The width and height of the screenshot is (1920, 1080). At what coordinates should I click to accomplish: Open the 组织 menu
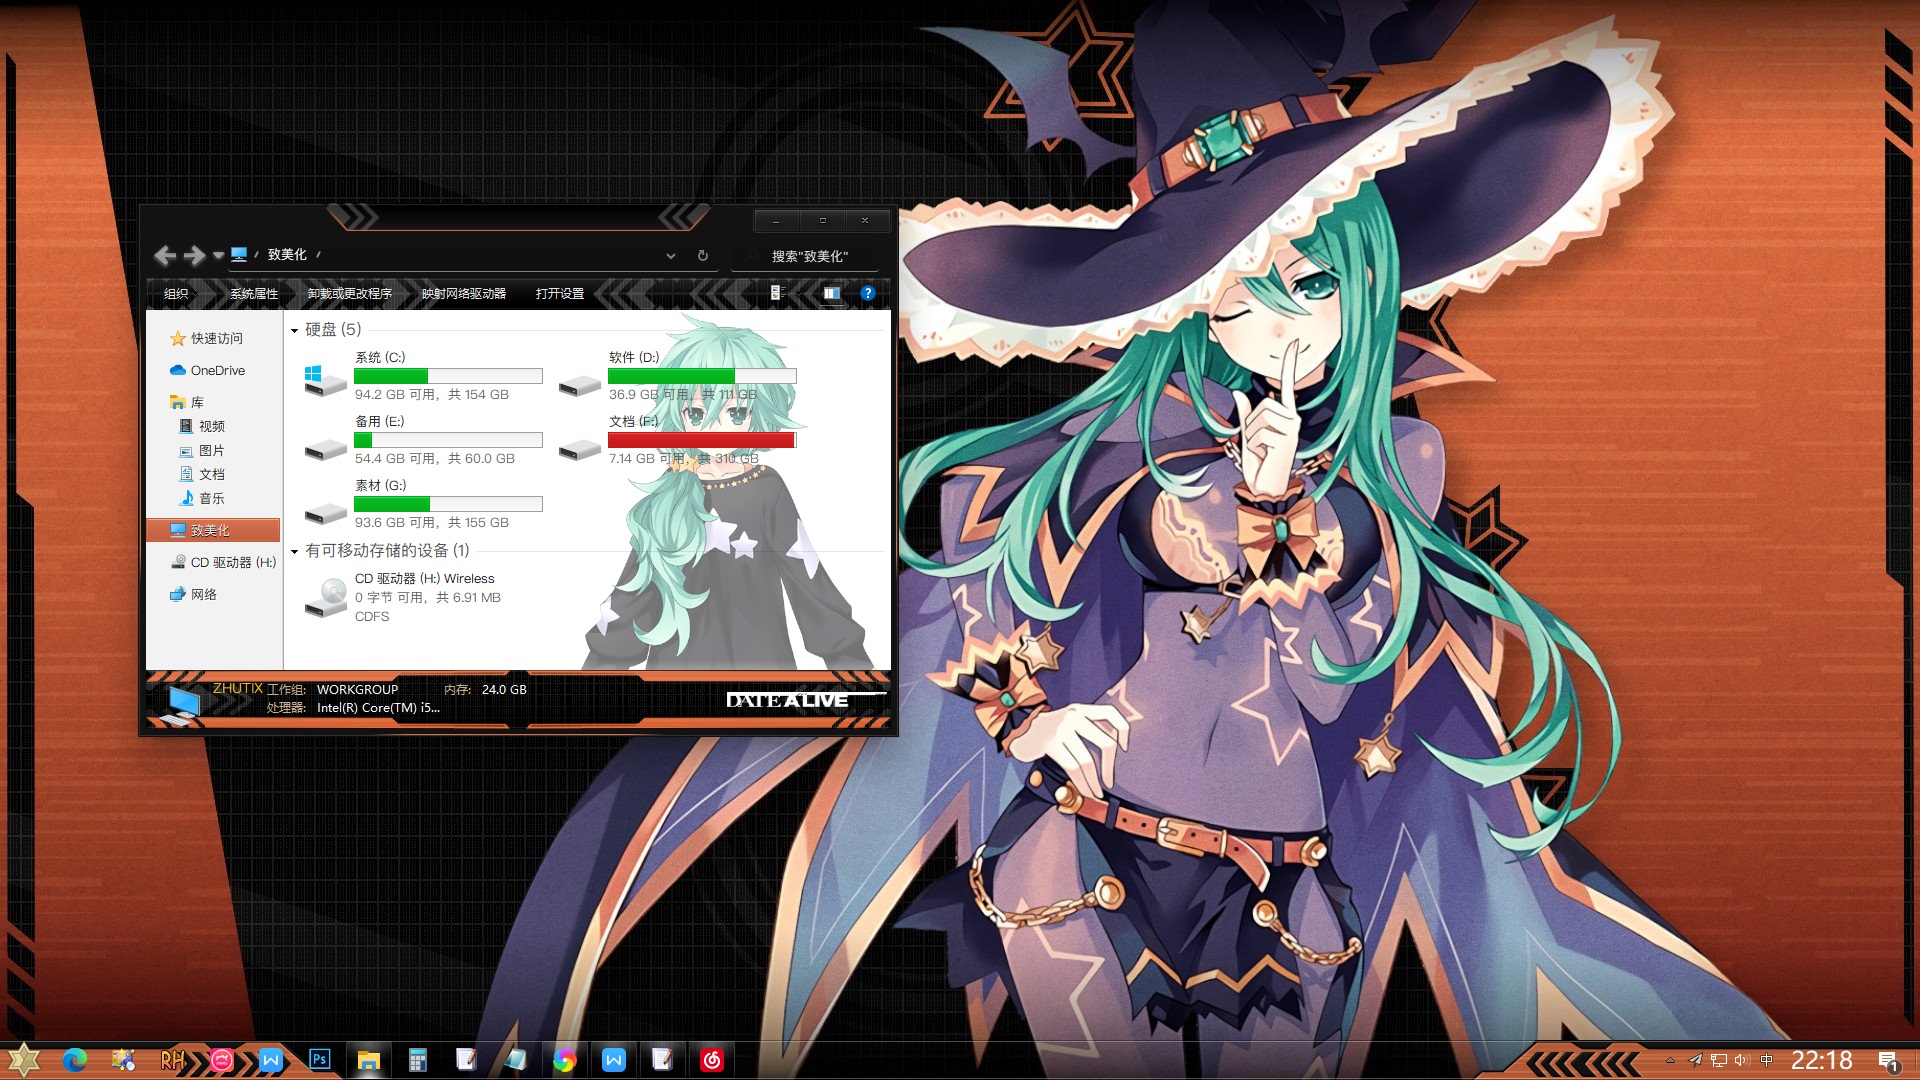(x=176, y=293)
